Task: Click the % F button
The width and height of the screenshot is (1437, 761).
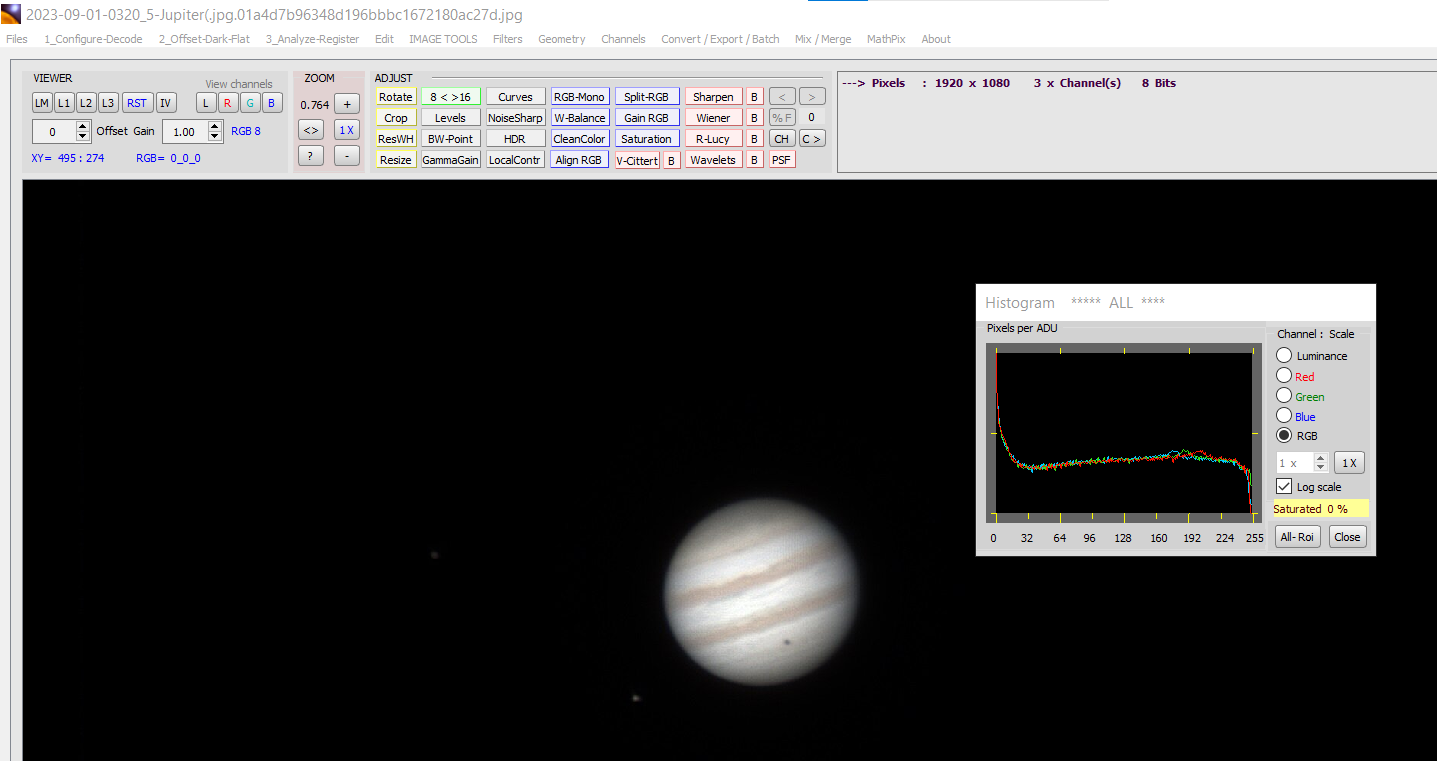Action: pos(782,118)
